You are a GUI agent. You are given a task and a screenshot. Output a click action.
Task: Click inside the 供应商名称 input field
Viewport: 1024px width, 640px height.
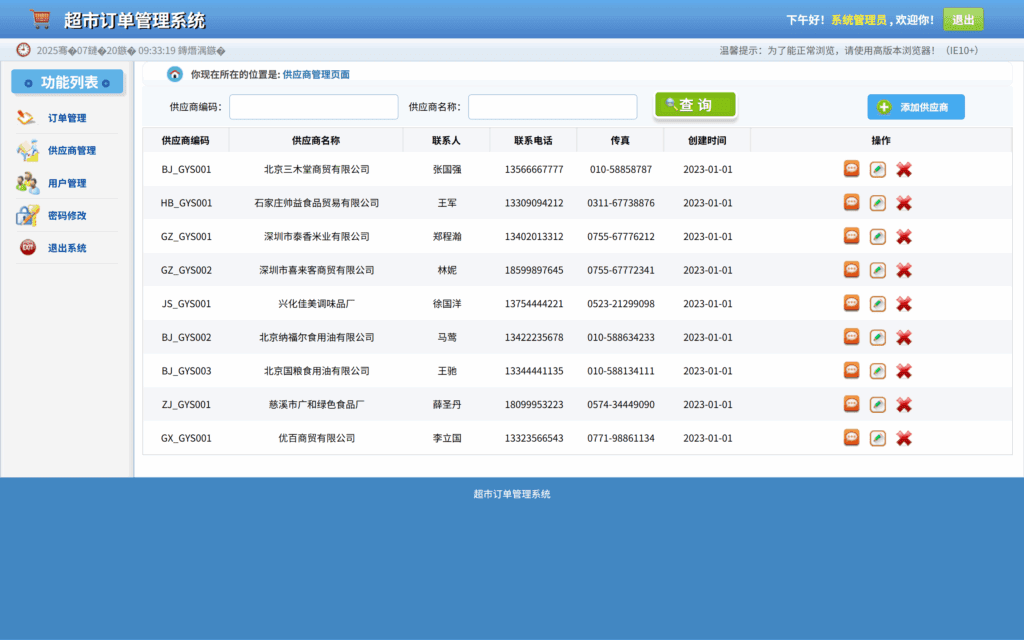tap(553, 106)
